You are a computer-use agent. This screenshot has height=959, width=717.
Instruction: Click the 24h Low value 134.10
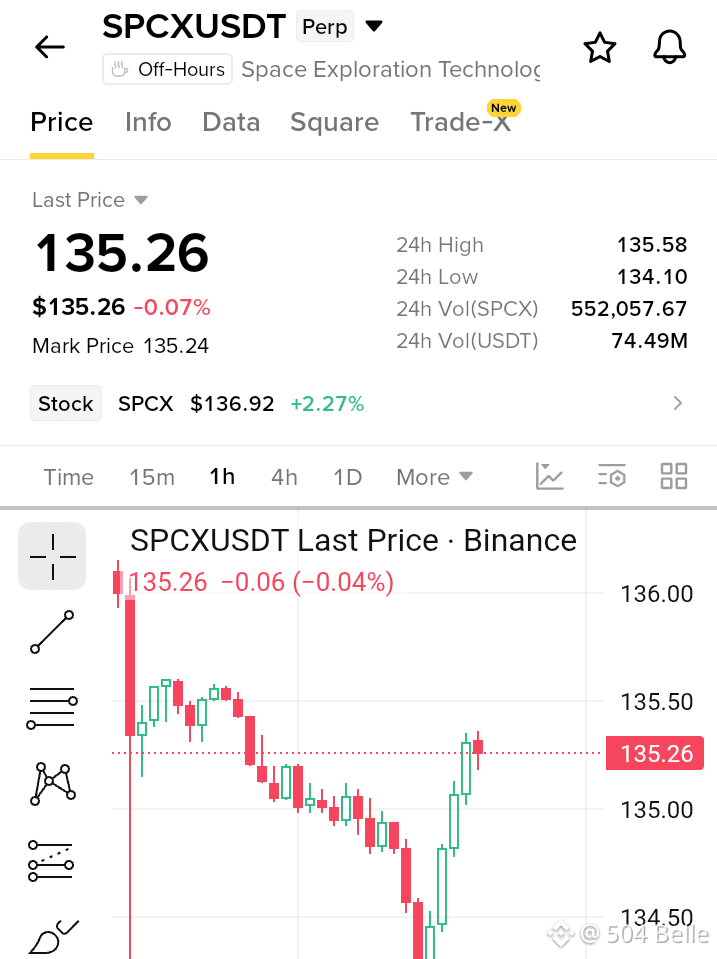click(652, 276)
